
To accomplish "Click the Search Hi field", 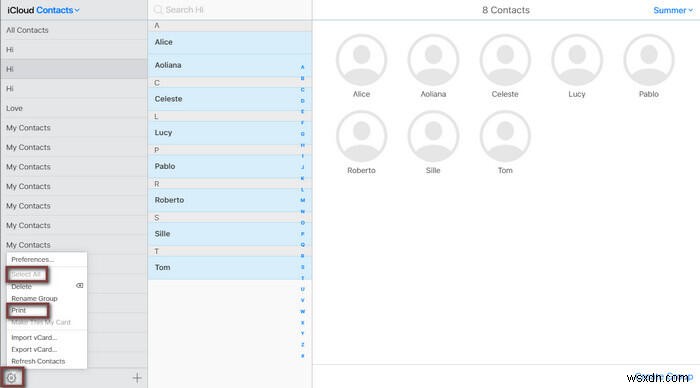I will 230,9.
